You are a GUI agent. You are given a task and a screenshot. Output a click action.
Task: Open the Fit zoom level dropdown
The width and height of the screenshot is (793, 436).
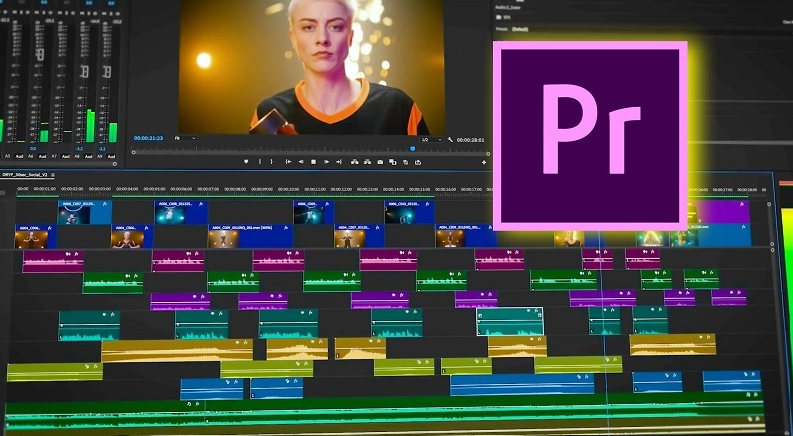pyautogui.click(x=185, y=138)
